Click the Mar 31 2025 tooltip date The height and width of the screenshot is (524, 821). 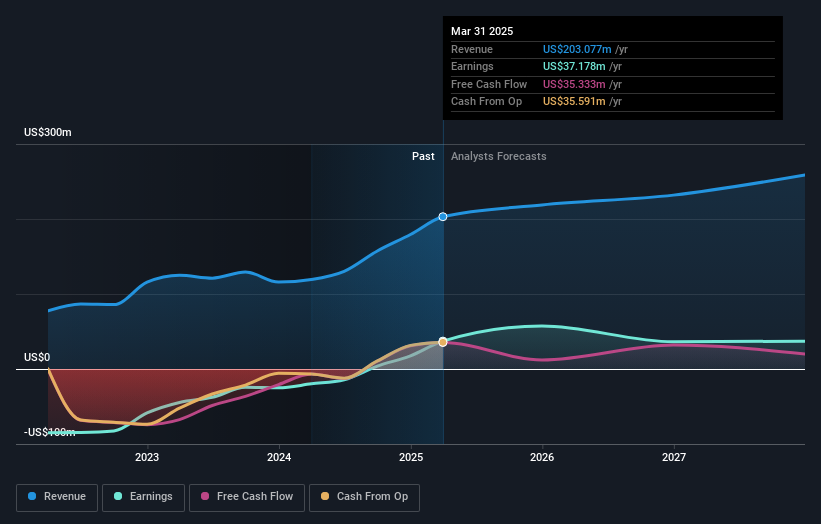[482, 31]
